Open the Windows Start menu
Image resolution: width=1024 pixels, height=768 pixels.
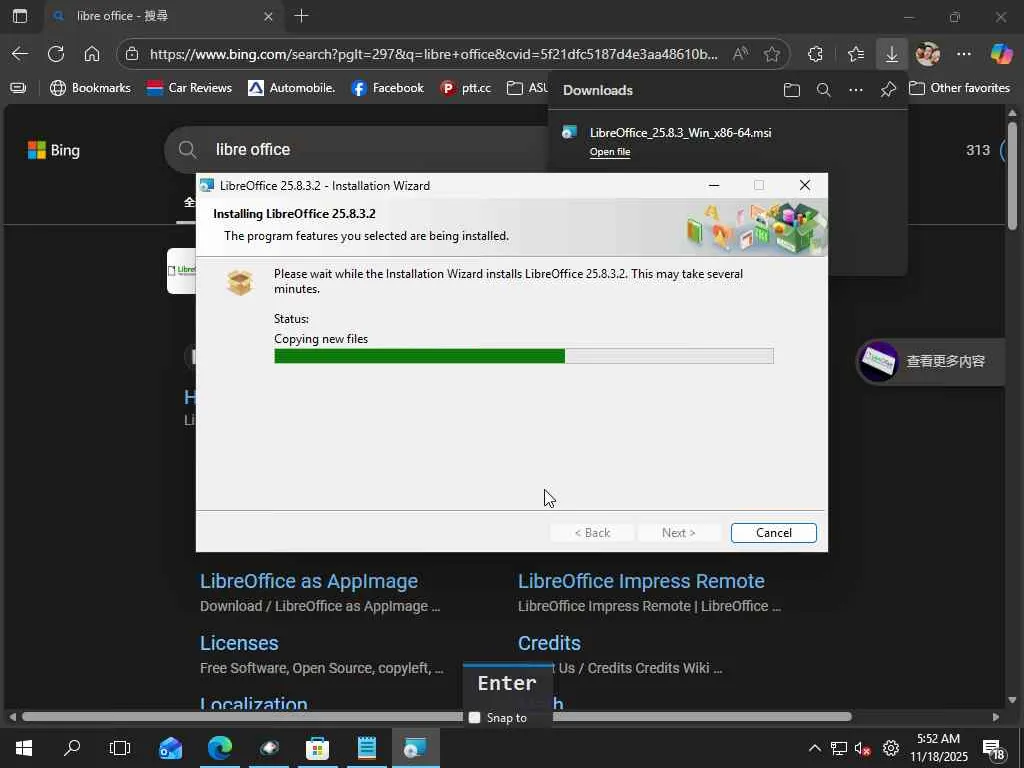click(24, 748)
